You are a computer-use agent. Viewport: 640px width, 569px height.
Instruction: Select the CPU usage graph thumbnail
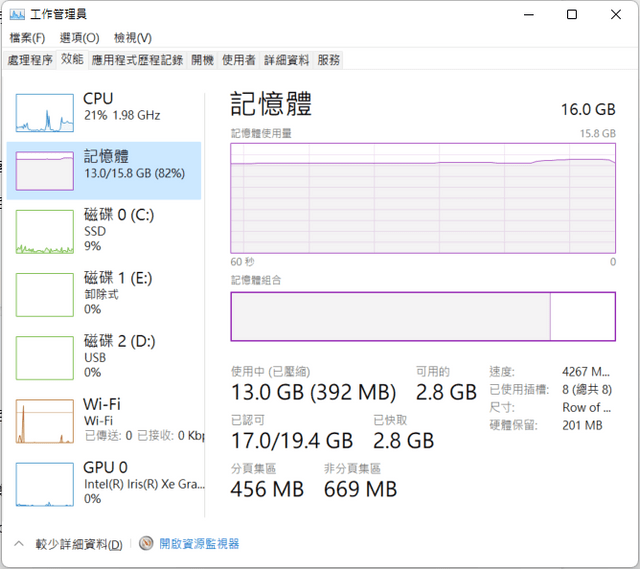pos(44,113)
